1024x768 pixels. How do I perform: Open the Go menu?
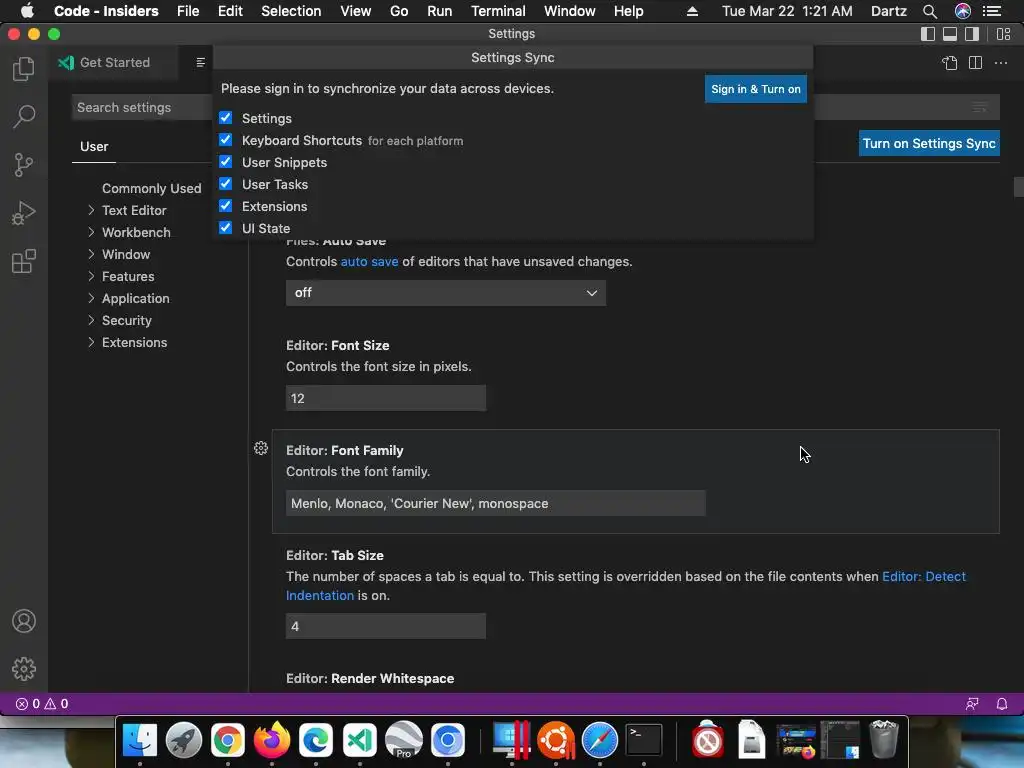399,11
